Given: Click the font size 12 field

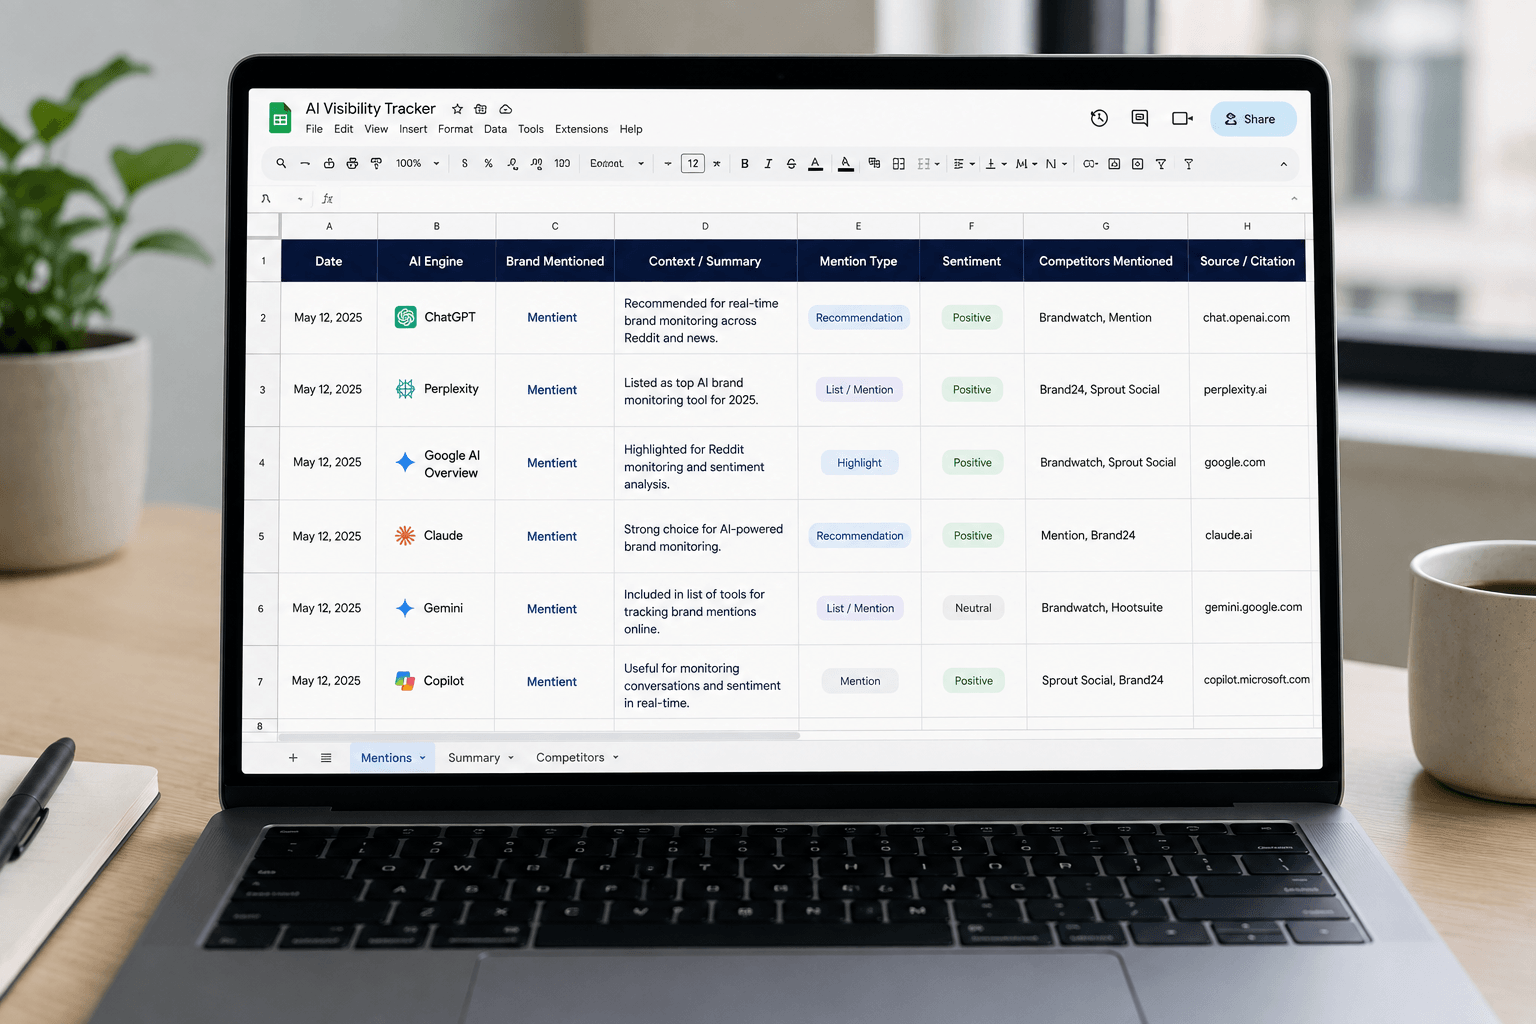Looking at the screenshot, I should click(x=693, y=163).
